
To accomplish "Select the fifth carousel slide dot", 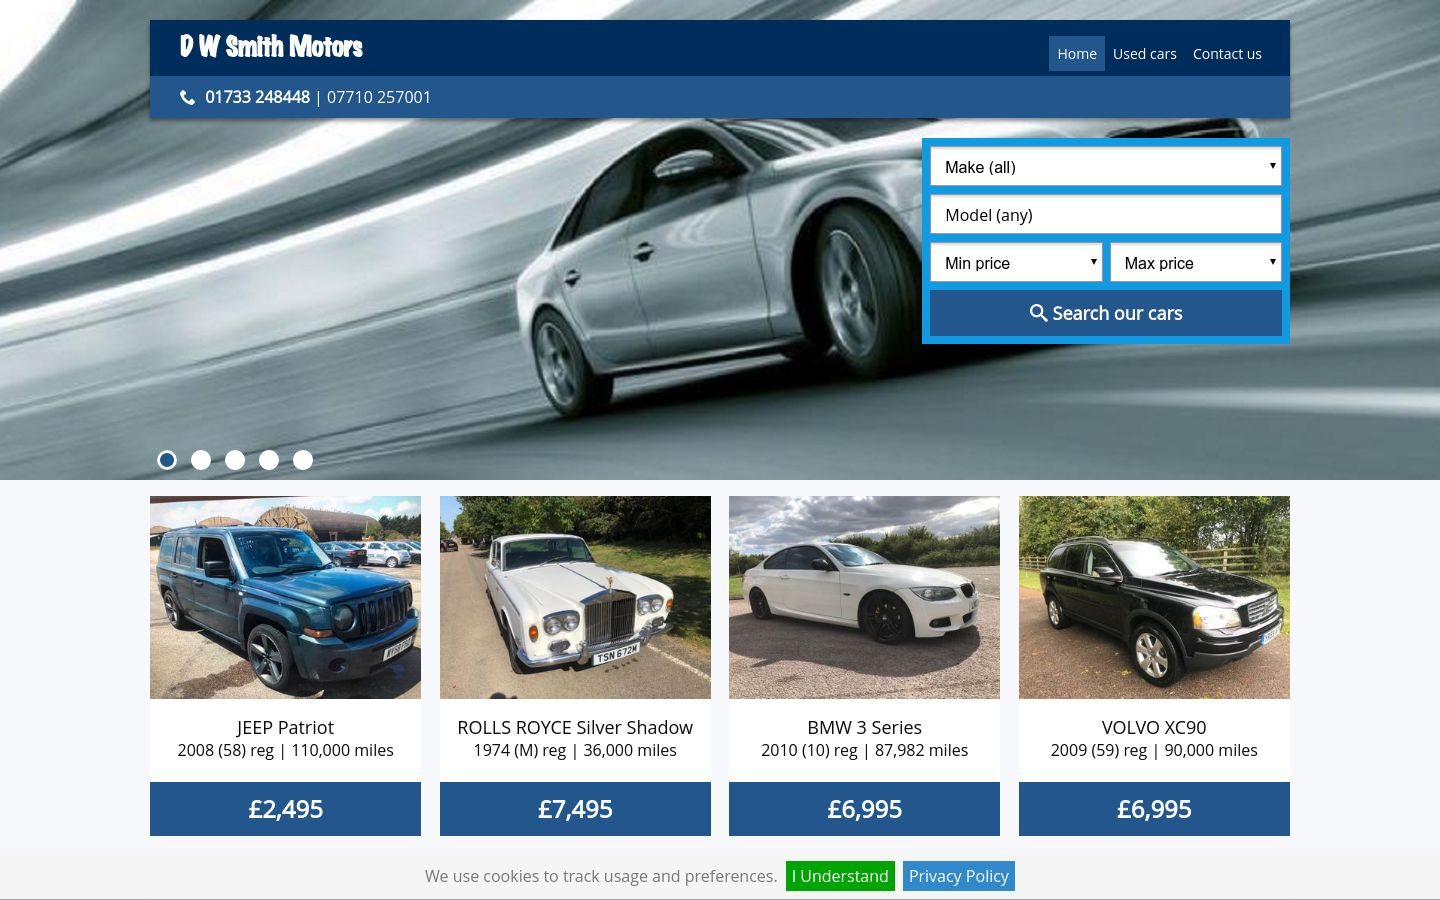I will point(303,460).
